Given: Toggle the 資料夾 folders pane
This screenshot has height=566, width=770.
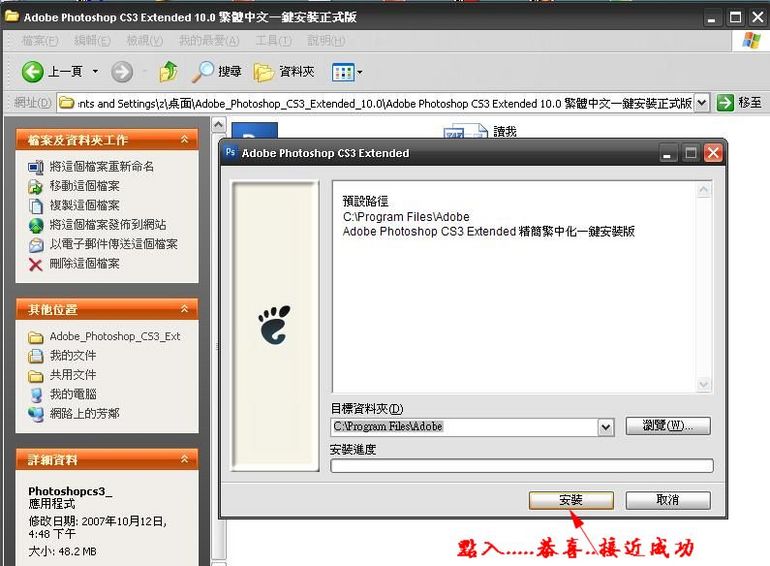Looking at the screenshot, I should (x=284, y=72).
